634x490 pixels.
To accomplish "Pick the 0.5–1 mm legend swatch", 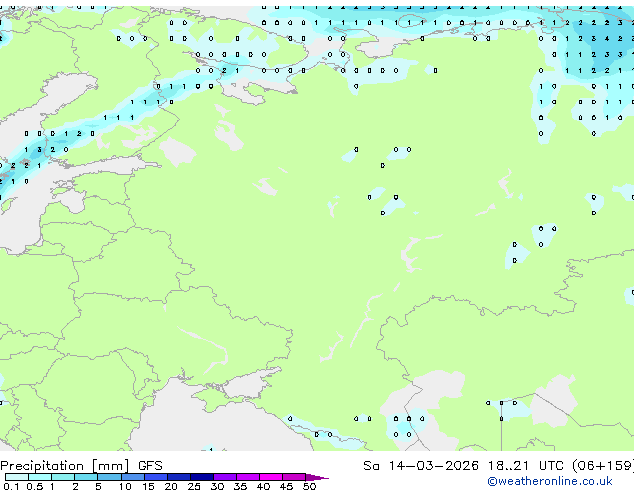I will 40,477.
